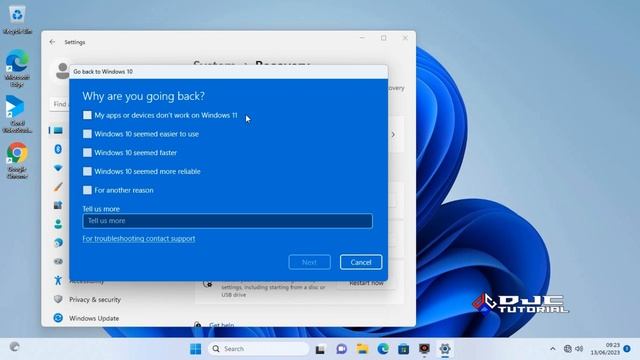Open the System icon in Settings sidebar
Image resolution: width=640 pixels, height=360 pixels.
click(58, 130)
